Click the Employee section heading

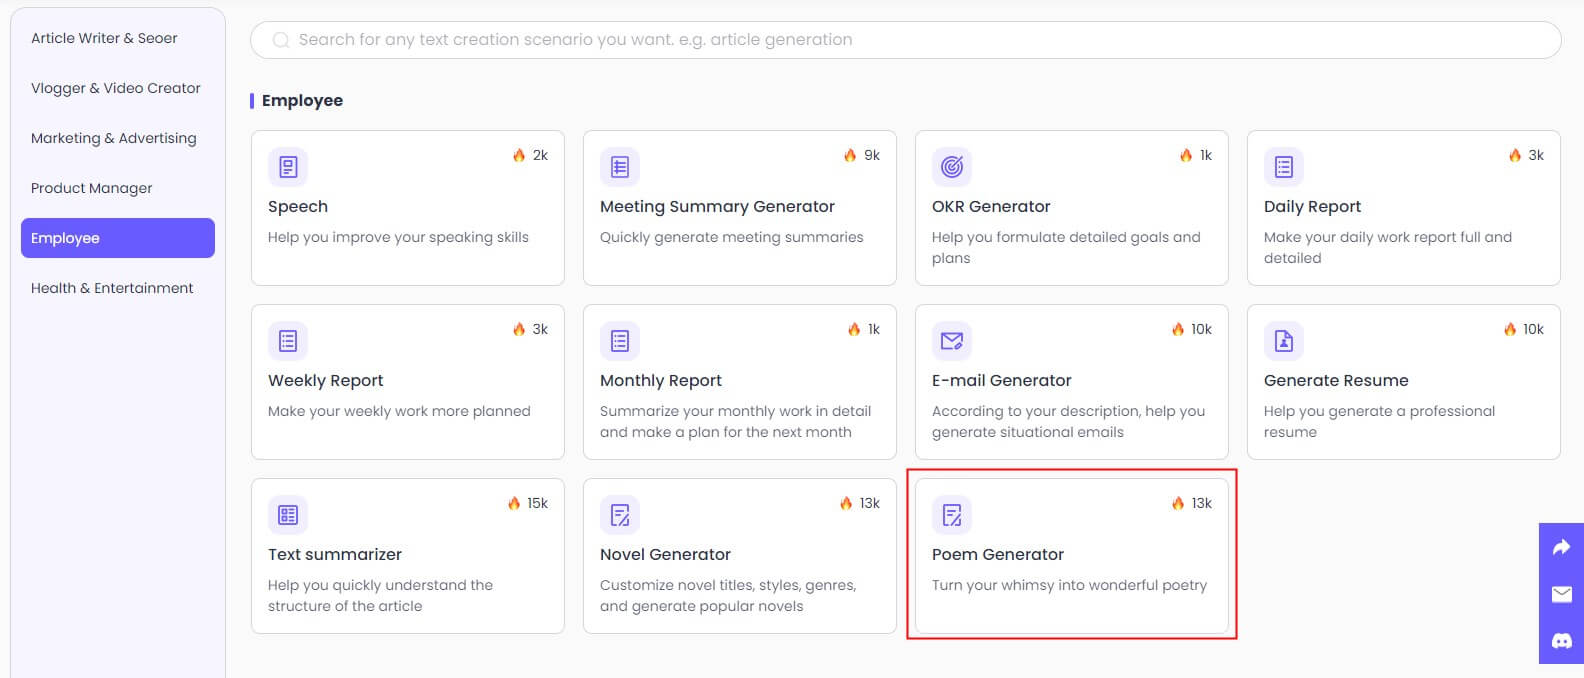coord(302,100)
